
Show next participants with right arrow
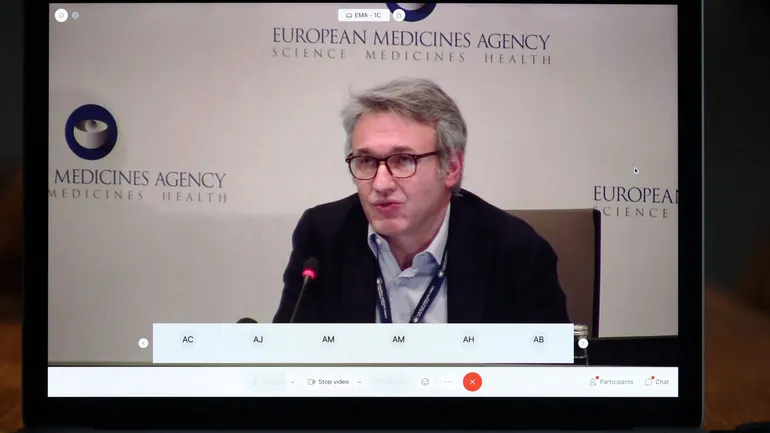(583, 343)
